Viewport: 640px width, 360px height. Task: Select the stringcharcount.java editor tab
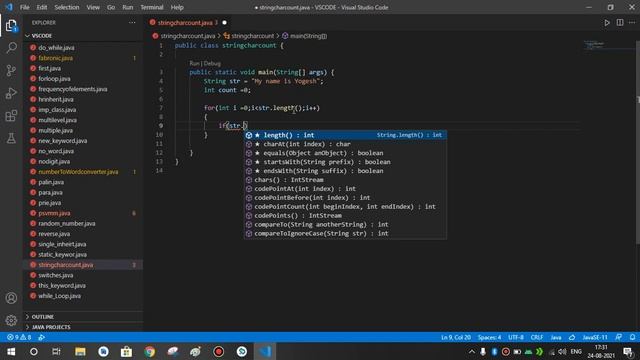point(188,23)
